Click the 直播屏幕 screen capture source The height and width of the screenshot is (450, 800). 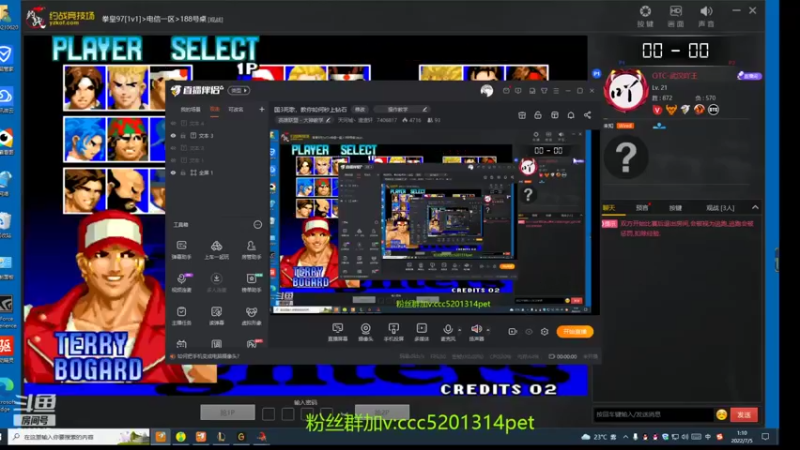(x=338, y=332)
